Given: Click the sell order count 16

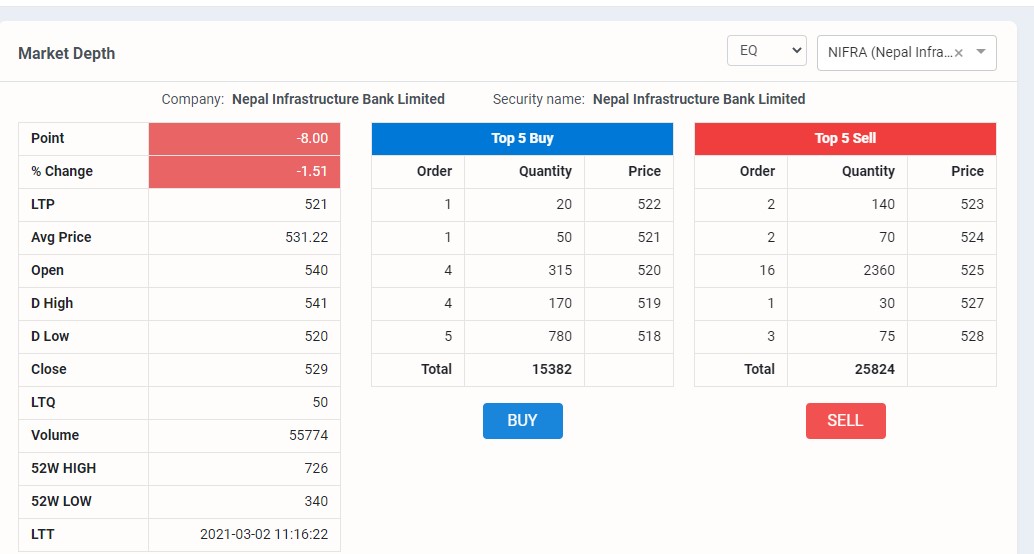Looking at the screenshot, I should point(767,270).
